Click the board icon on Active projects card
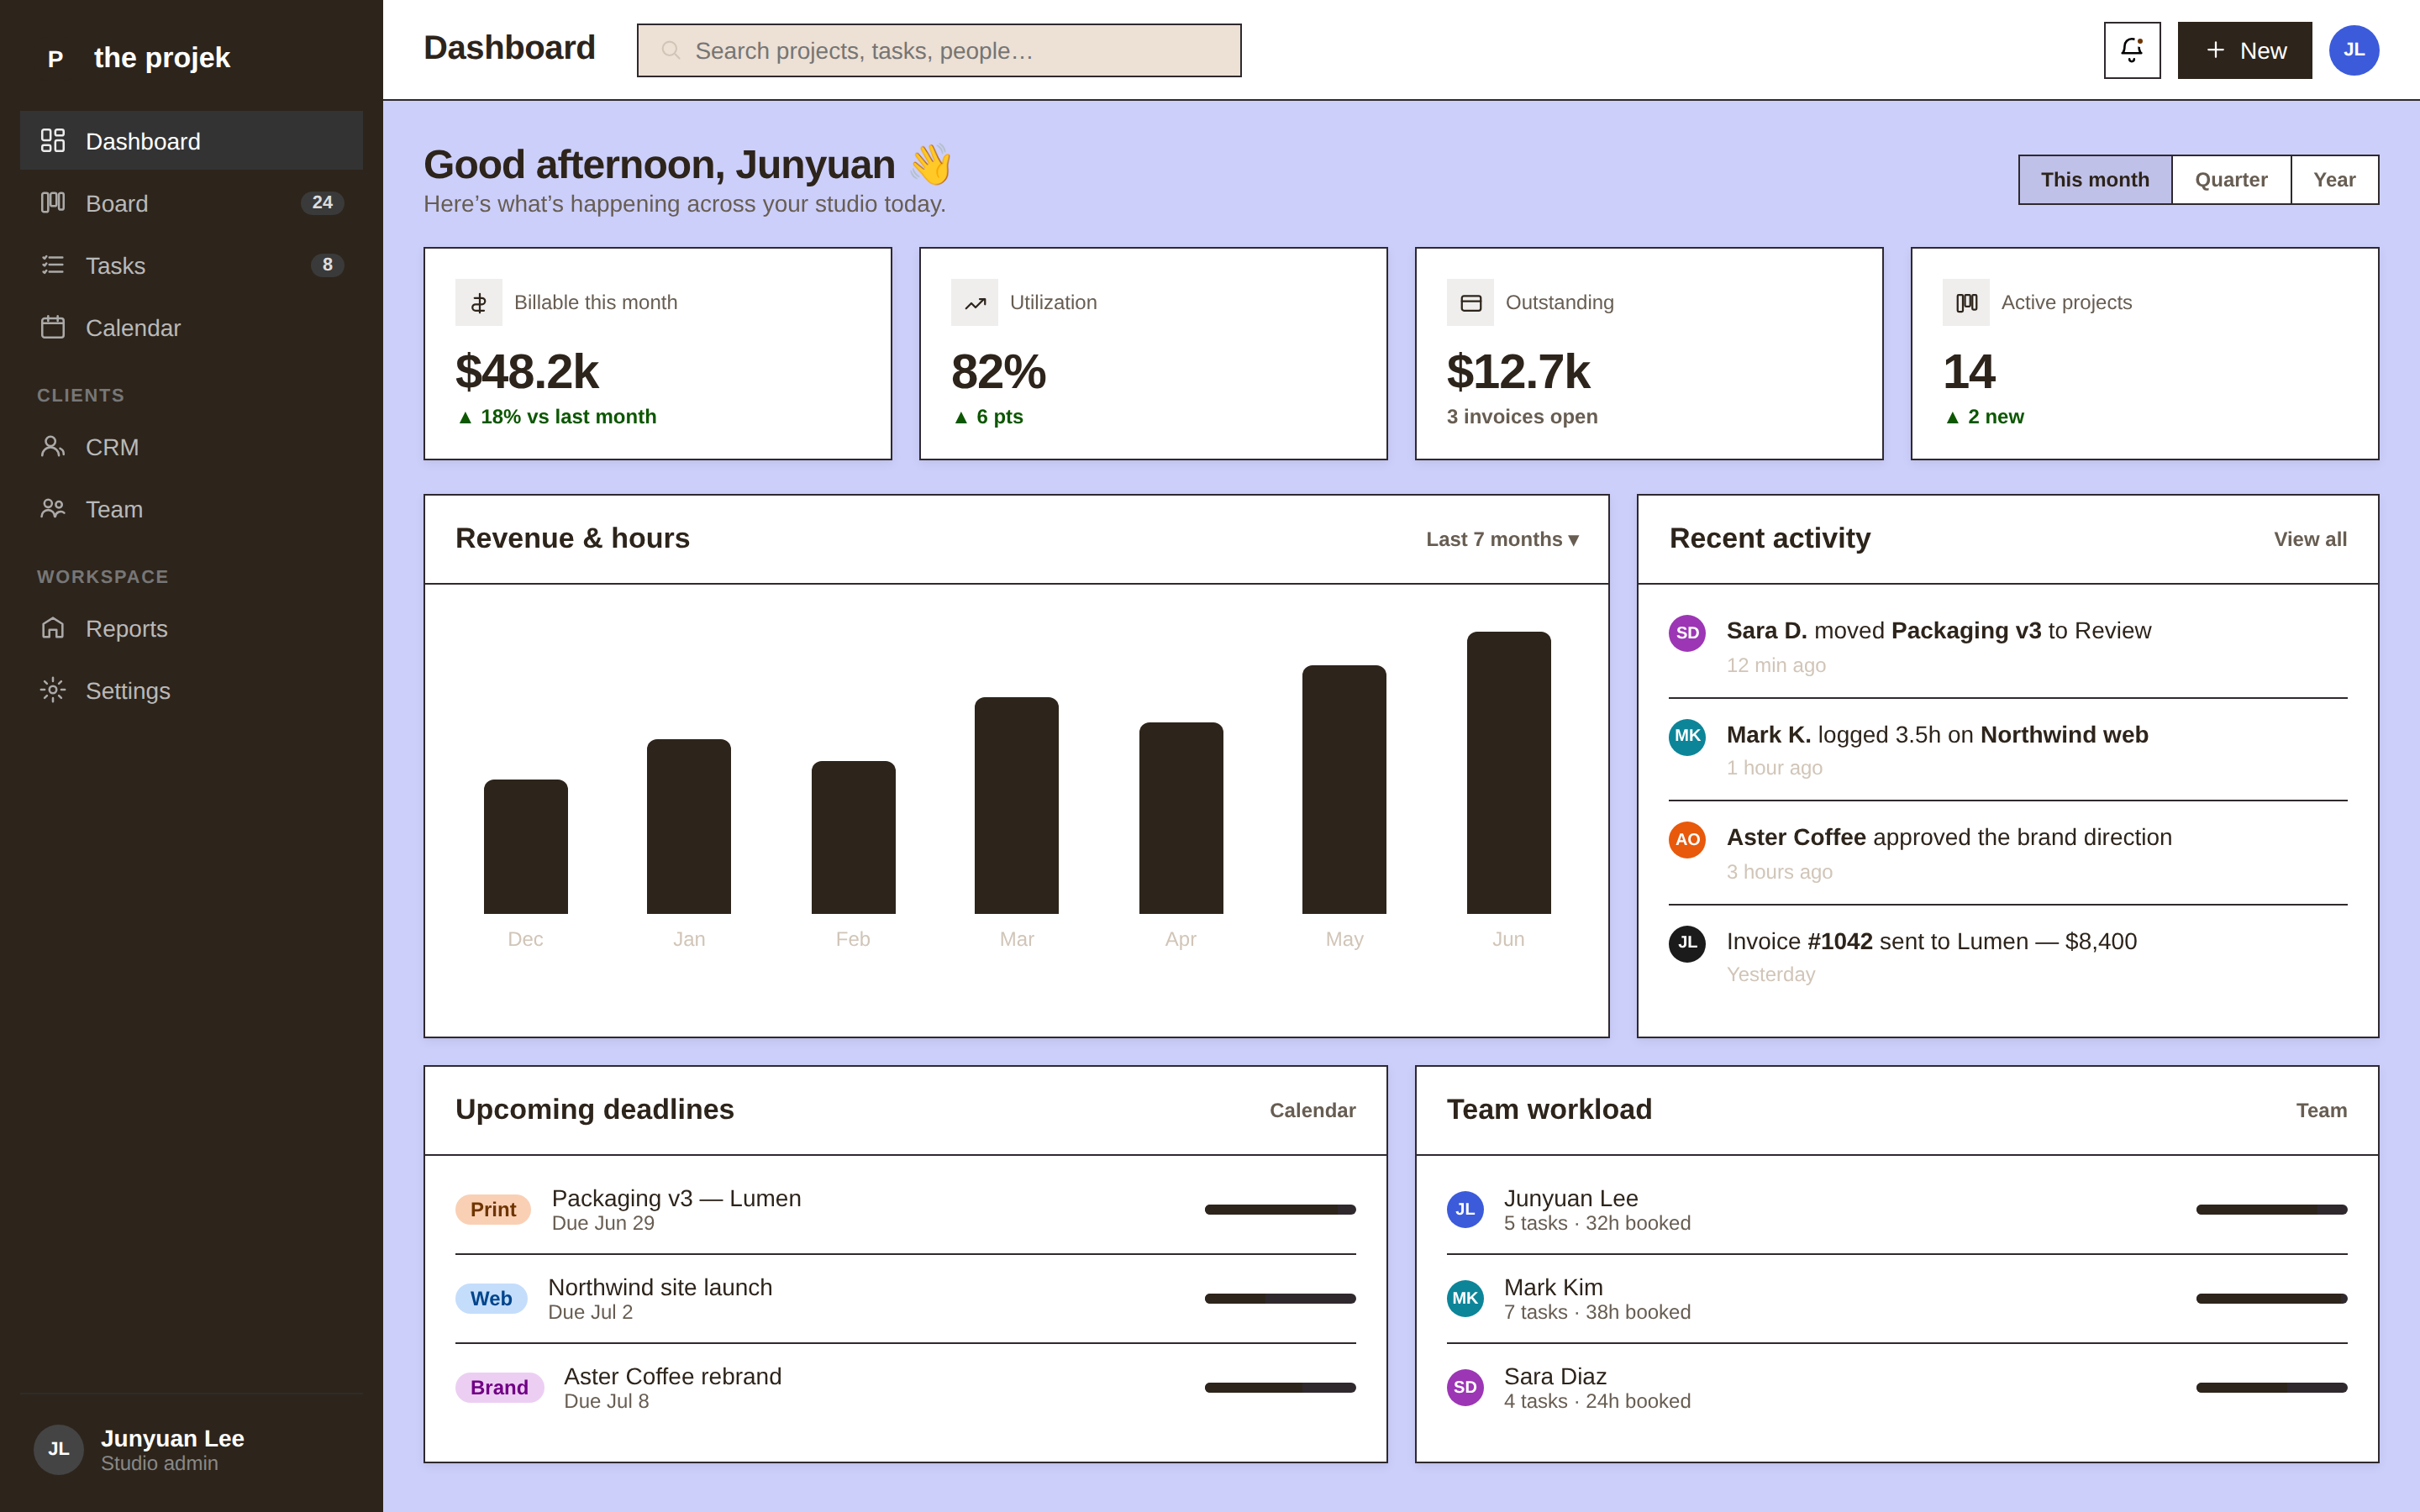 pos(1966,302)
